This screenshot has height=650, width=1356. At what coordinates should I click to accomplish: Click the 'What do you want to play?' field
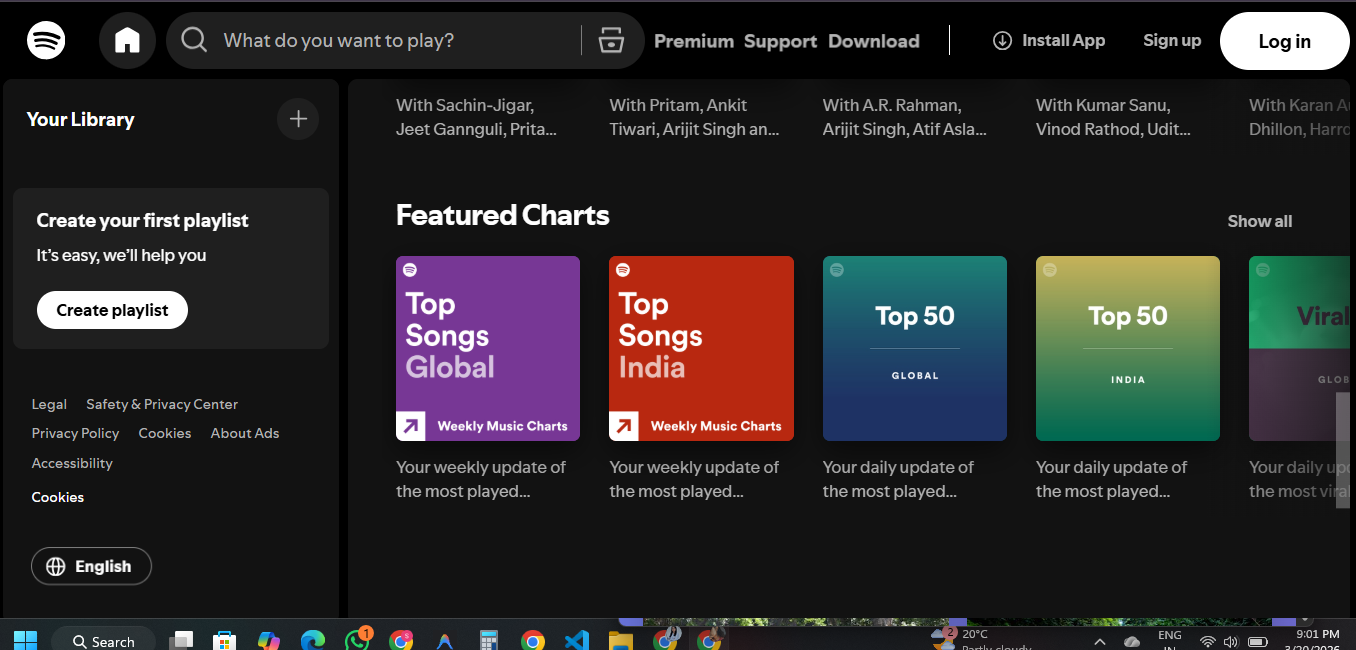pos(395,41)
